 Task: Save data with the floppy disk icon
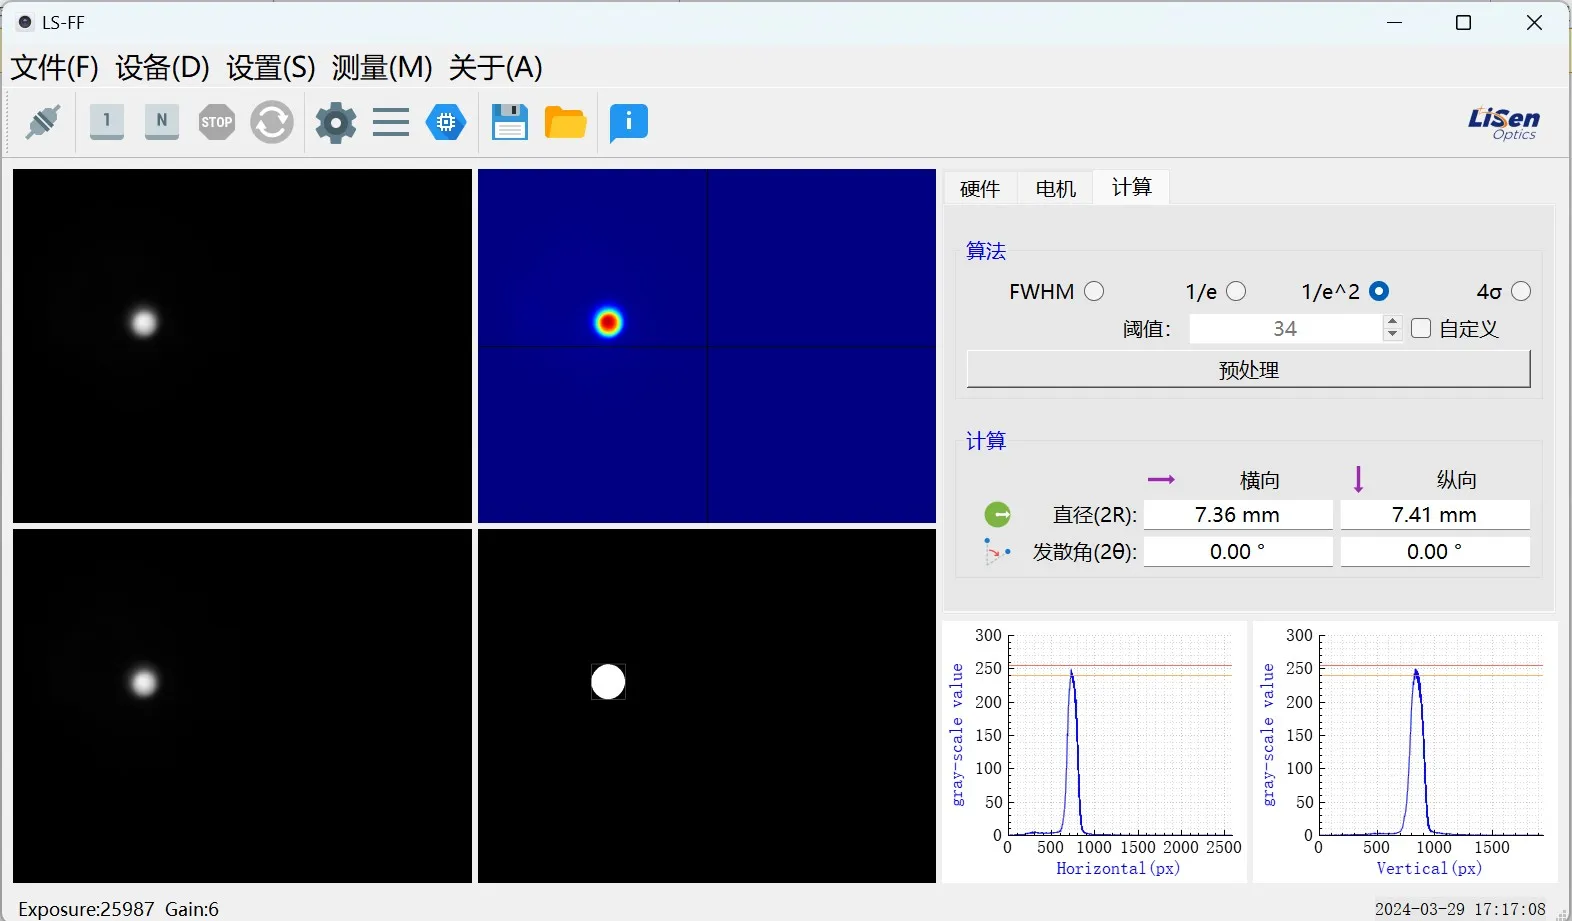[509, 122]
